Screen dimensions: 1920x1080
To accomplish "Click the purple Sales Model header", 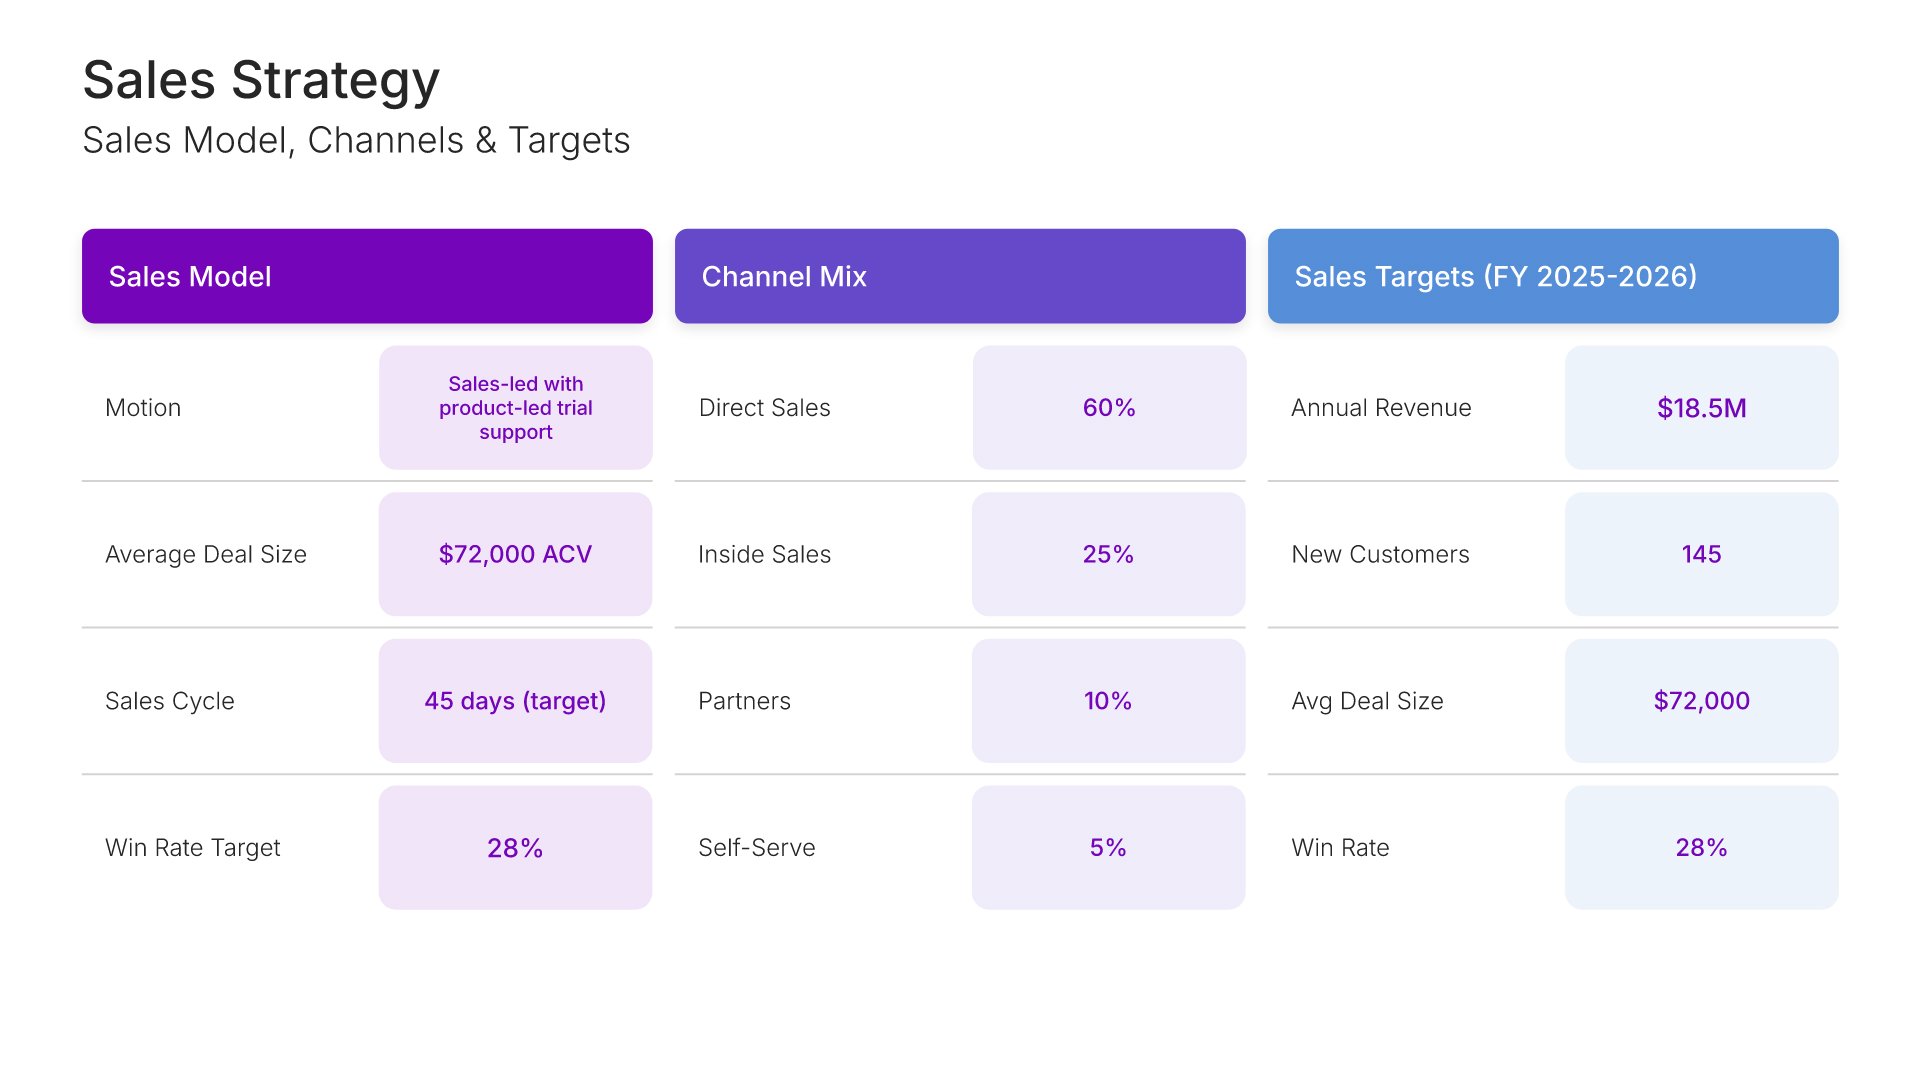I will point(367,276).
